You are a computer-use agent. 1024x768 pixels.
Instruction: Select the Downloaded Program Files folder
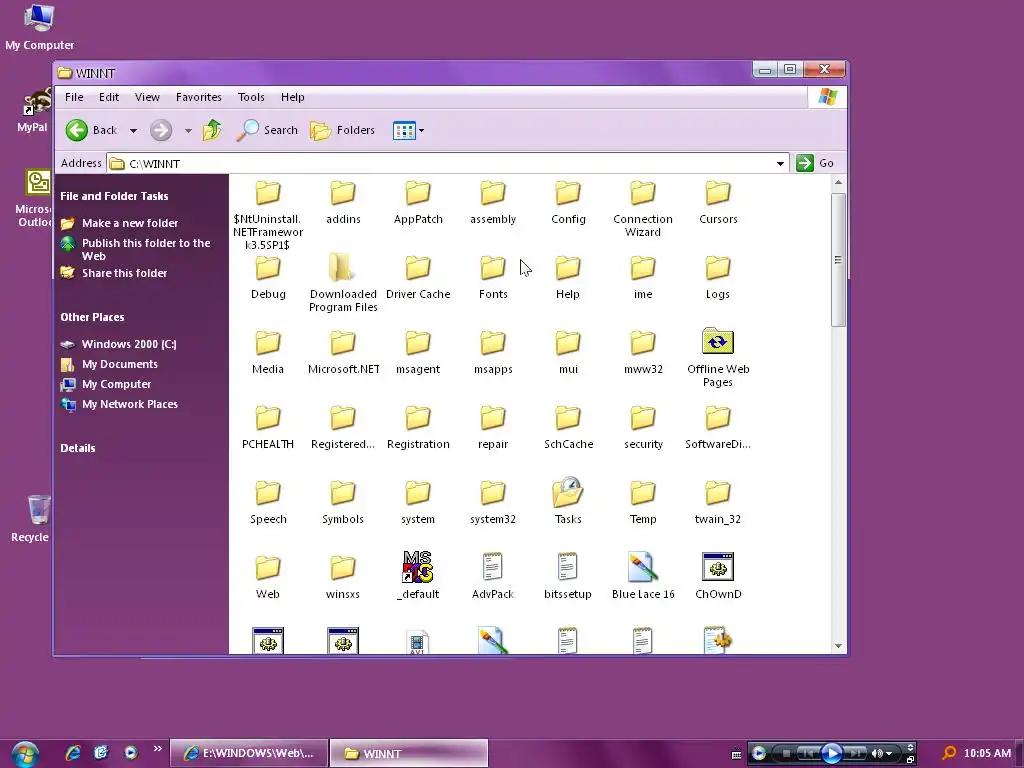point(343,282)
